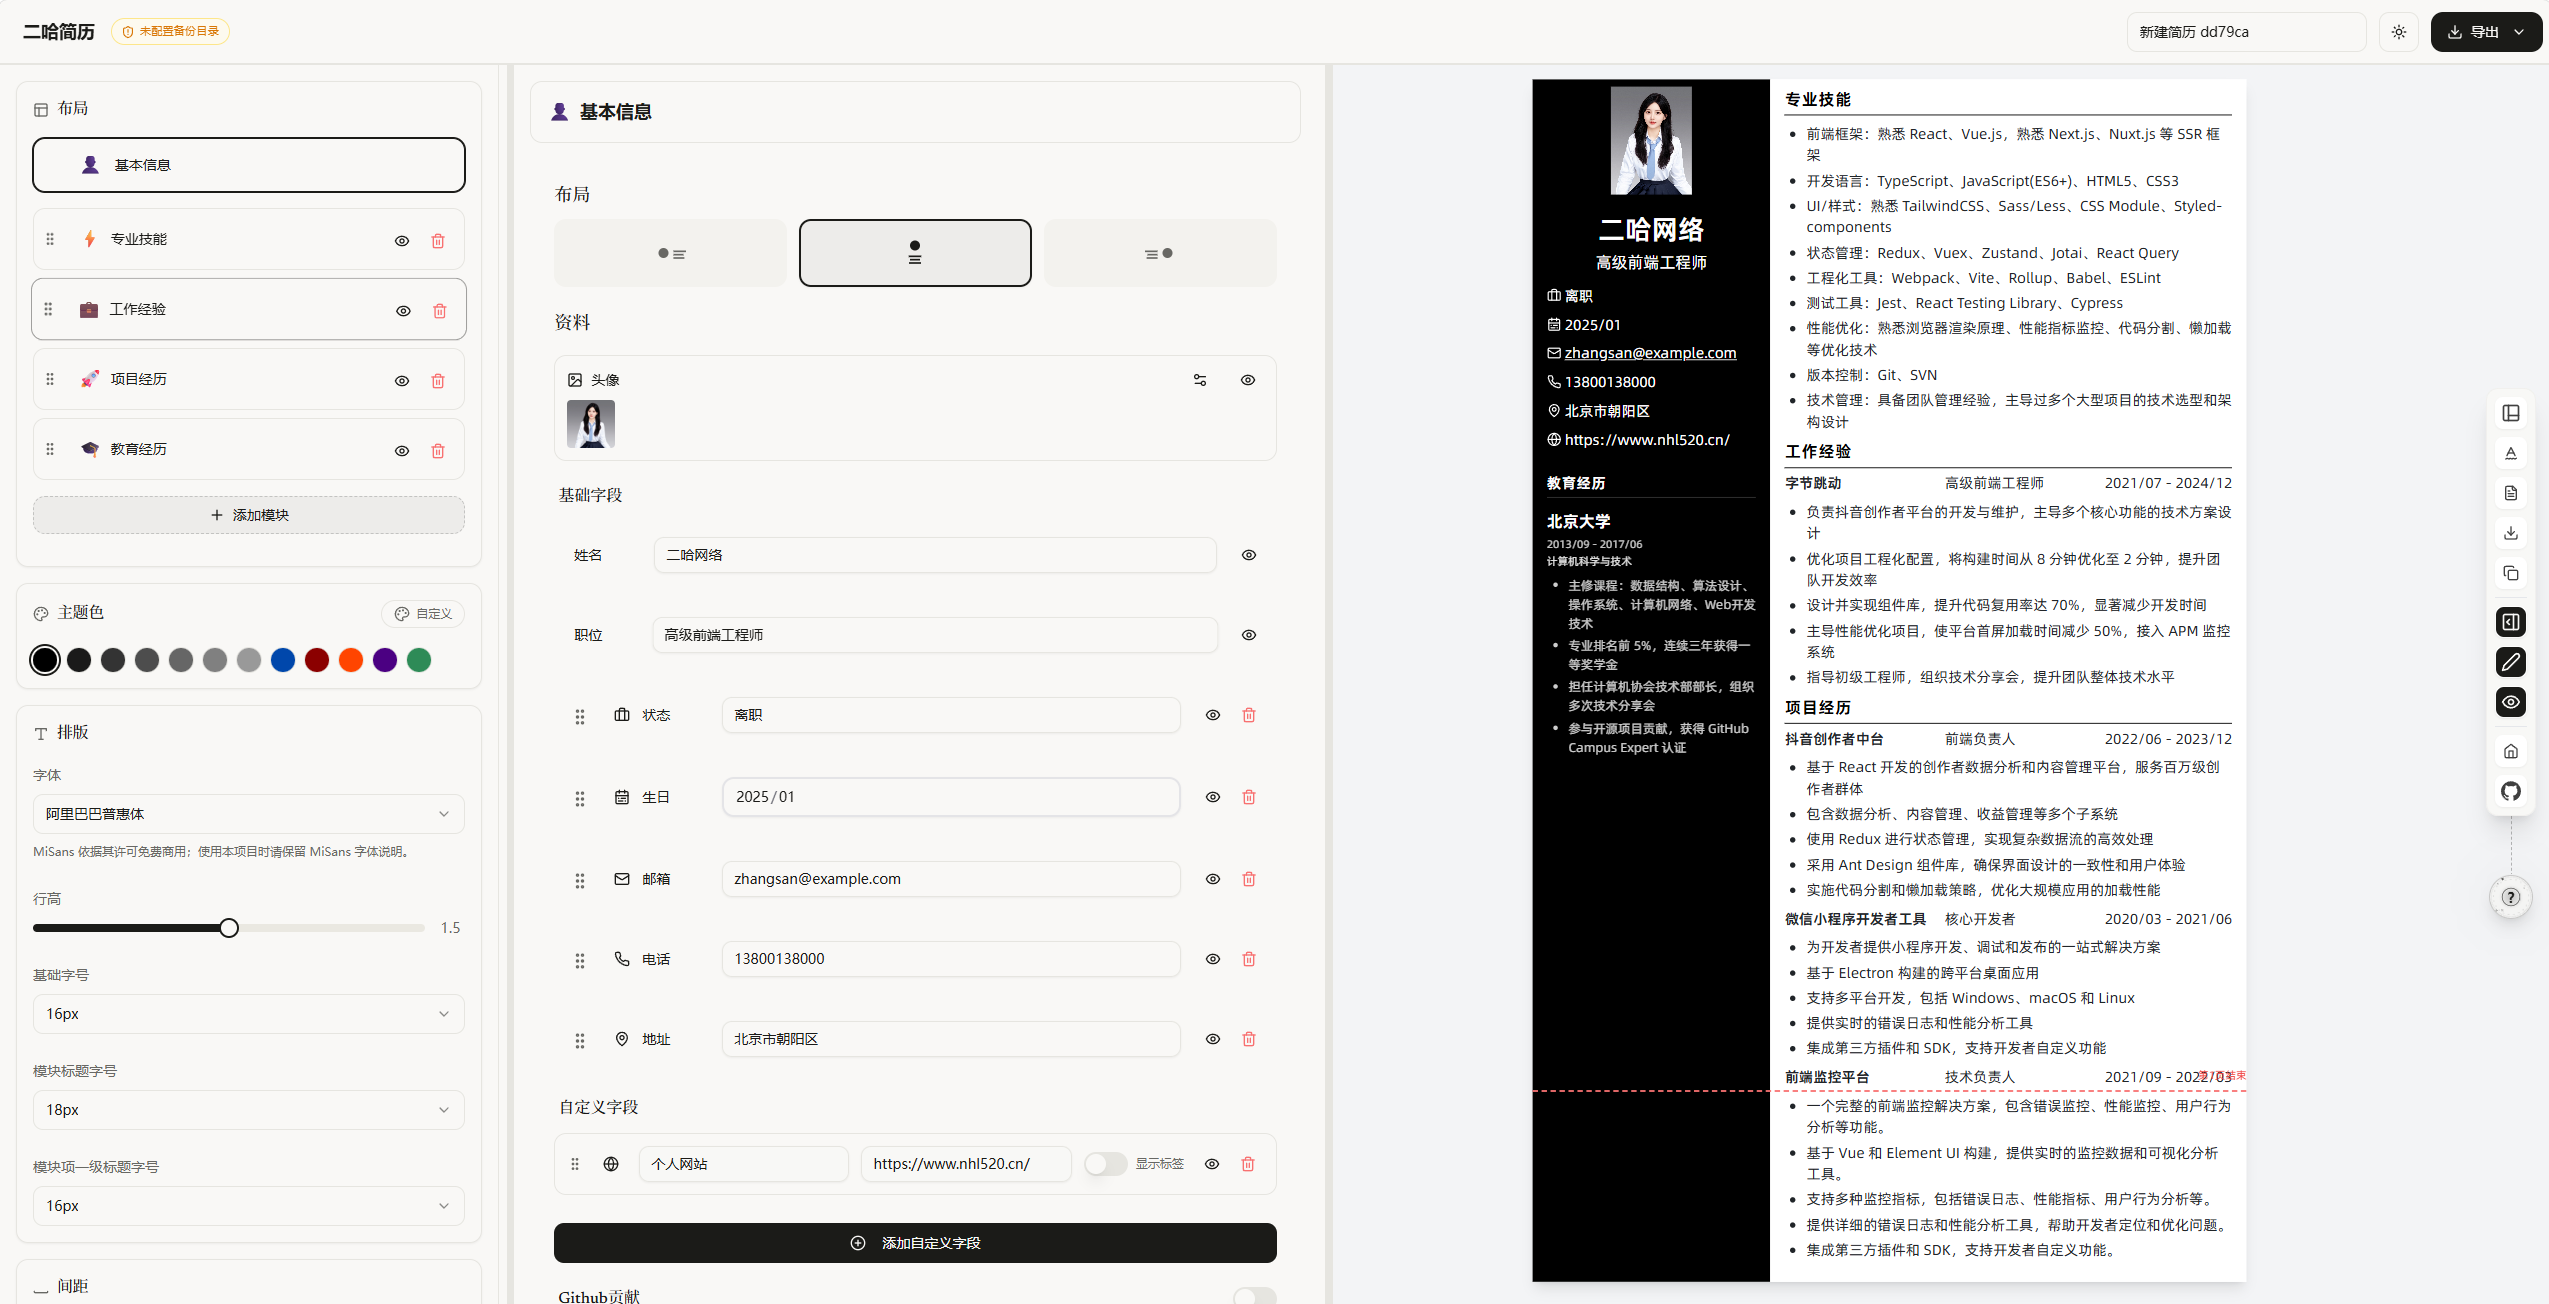Enable the 显示标签 switch

pos(1105,1164)
